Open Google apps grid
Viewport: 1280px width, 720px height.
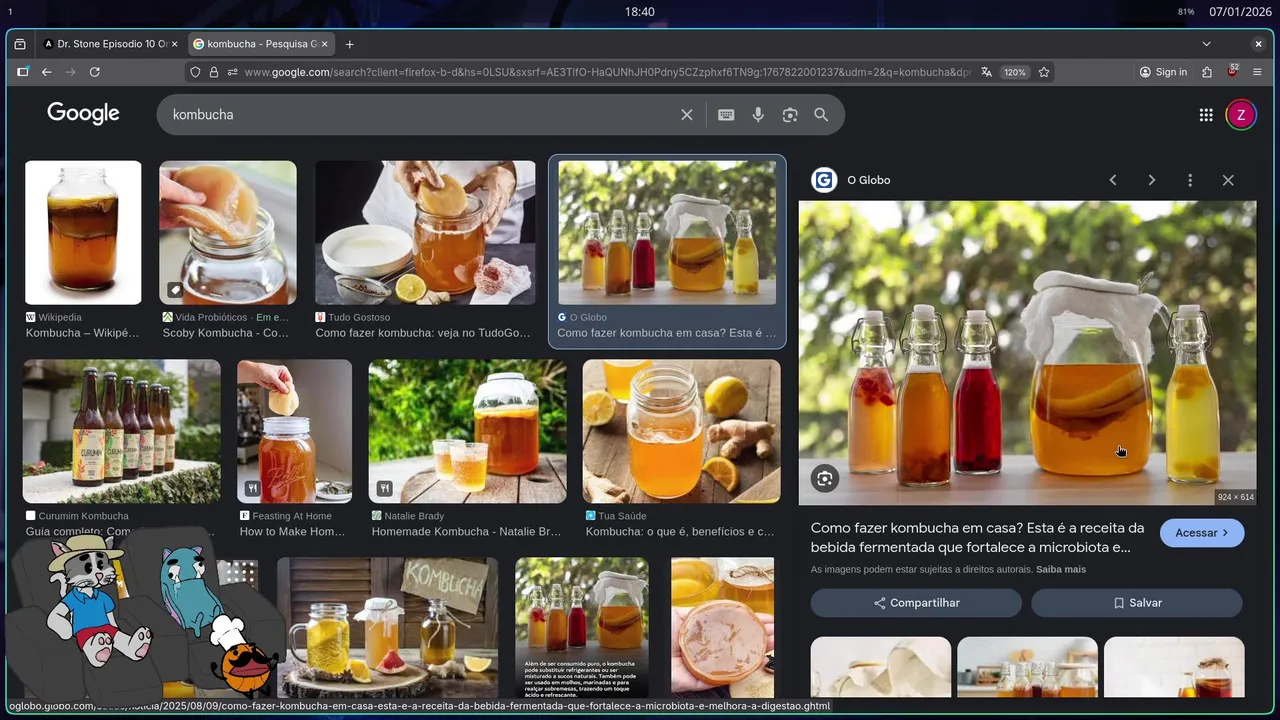click(1206, 115)
